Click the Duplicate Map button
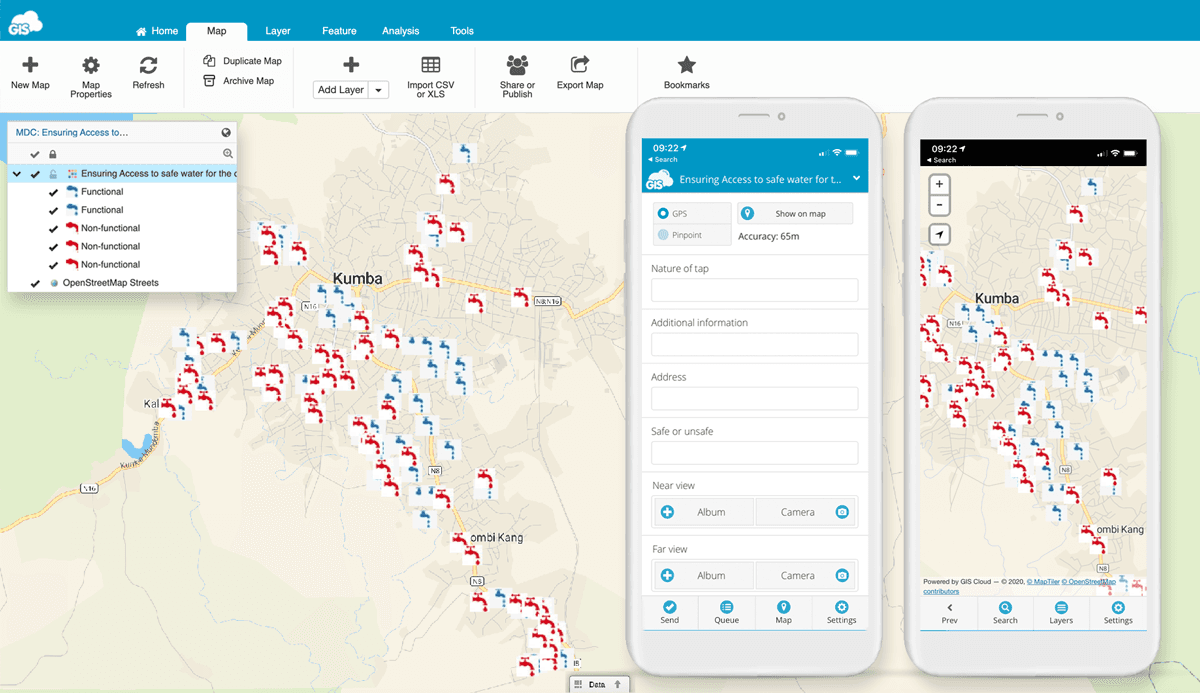This screenshot has height=693, width=1200. (x=242, y=61)
